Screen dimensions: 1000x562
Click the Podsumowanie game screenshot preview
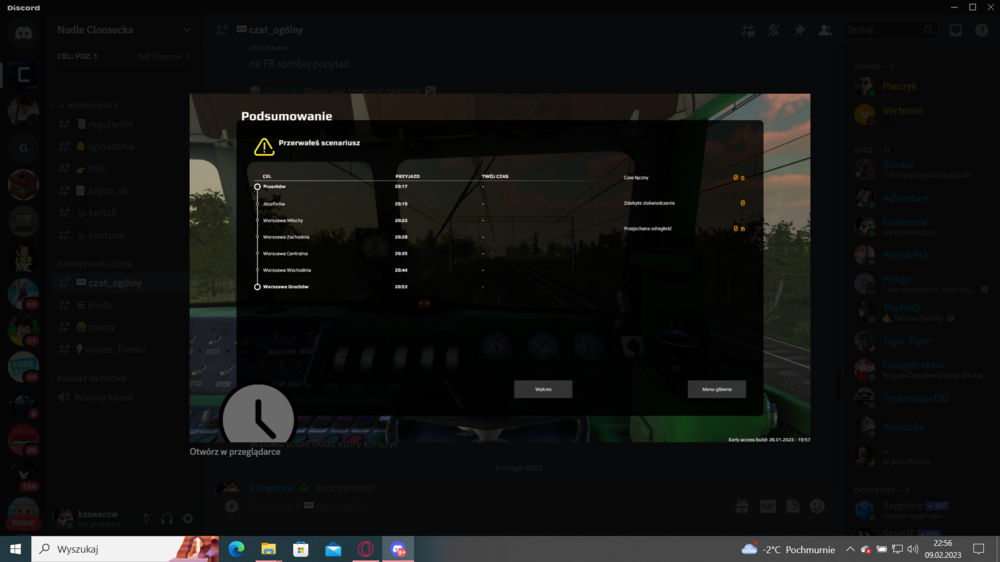(500, 268)
